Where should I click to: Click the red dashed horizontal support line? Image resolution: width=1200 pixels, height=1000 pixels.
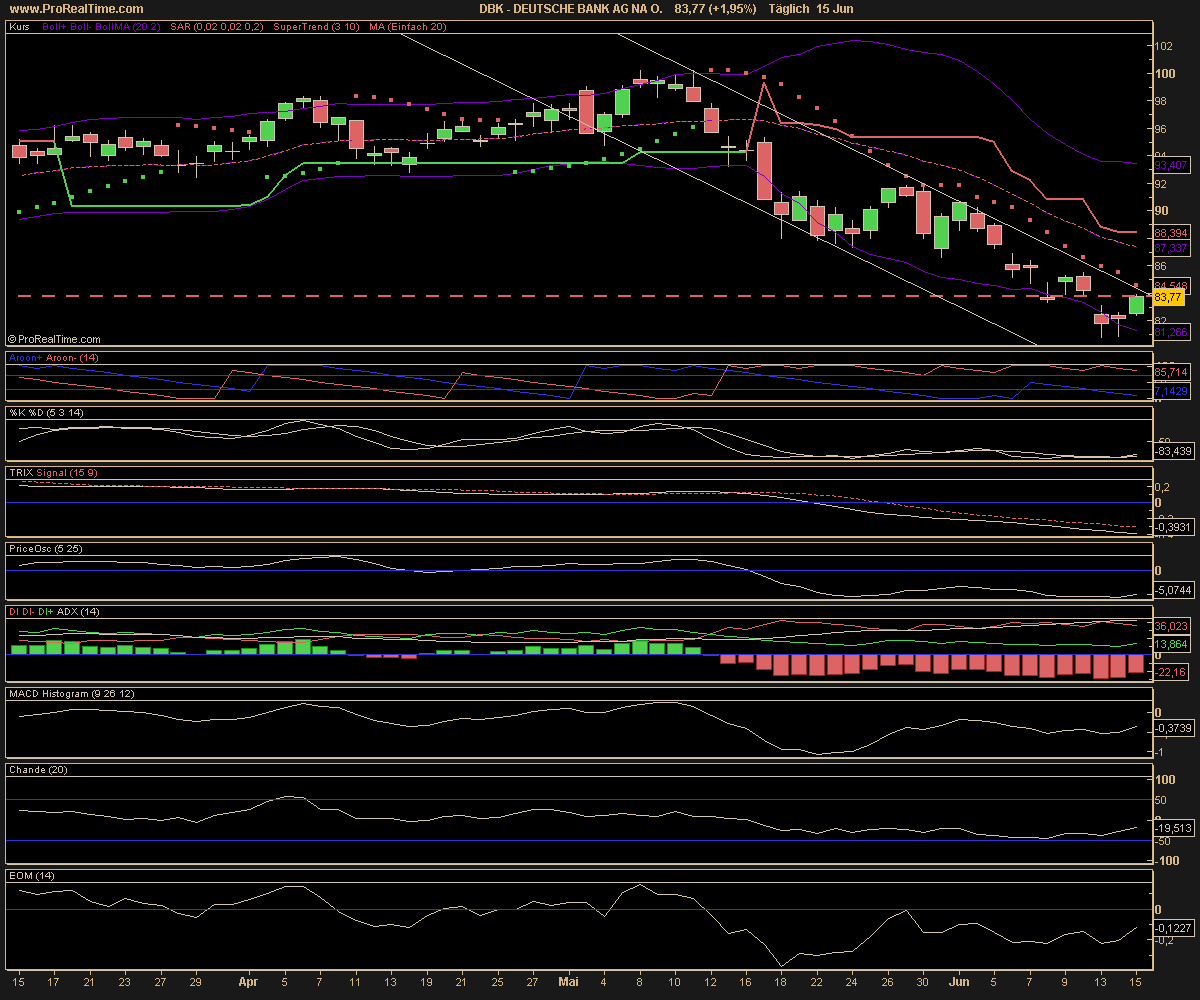[x=575, y=296]
